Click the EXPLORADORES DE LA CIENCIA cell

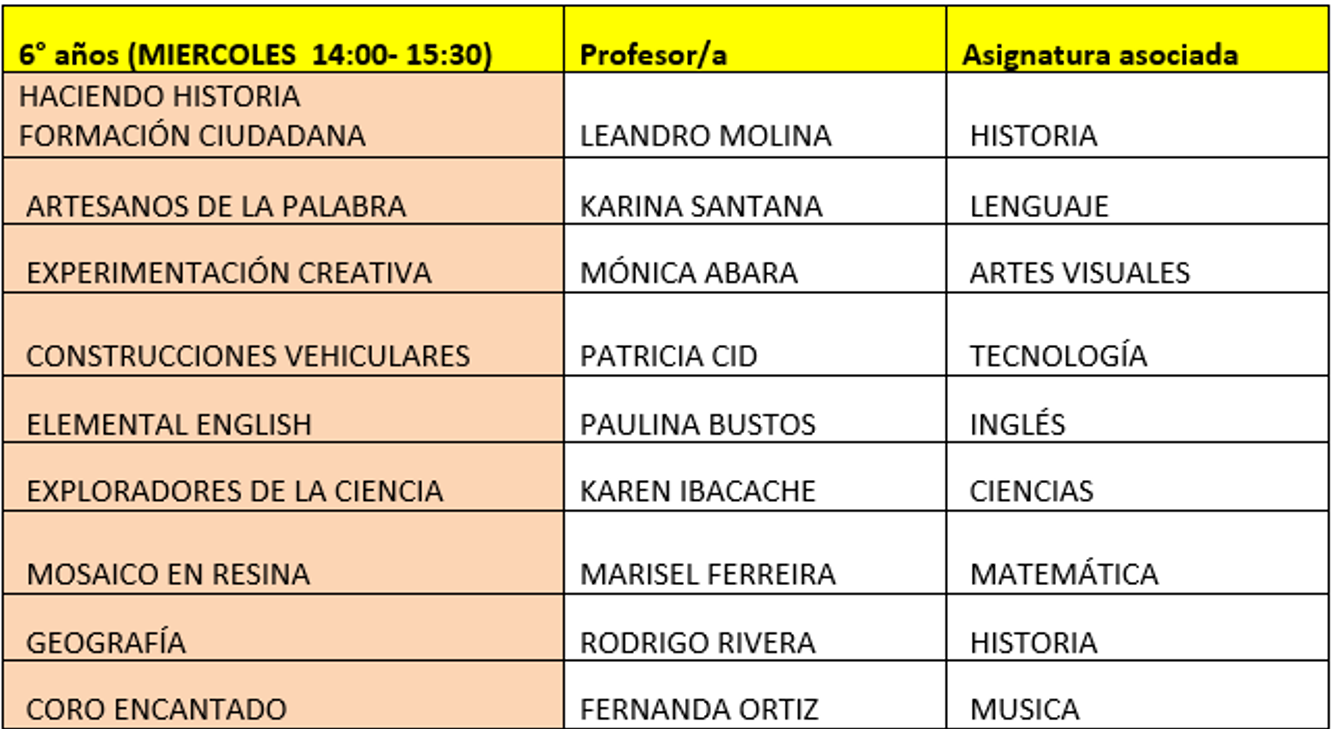pyautogui.click(x=234, y=491)
